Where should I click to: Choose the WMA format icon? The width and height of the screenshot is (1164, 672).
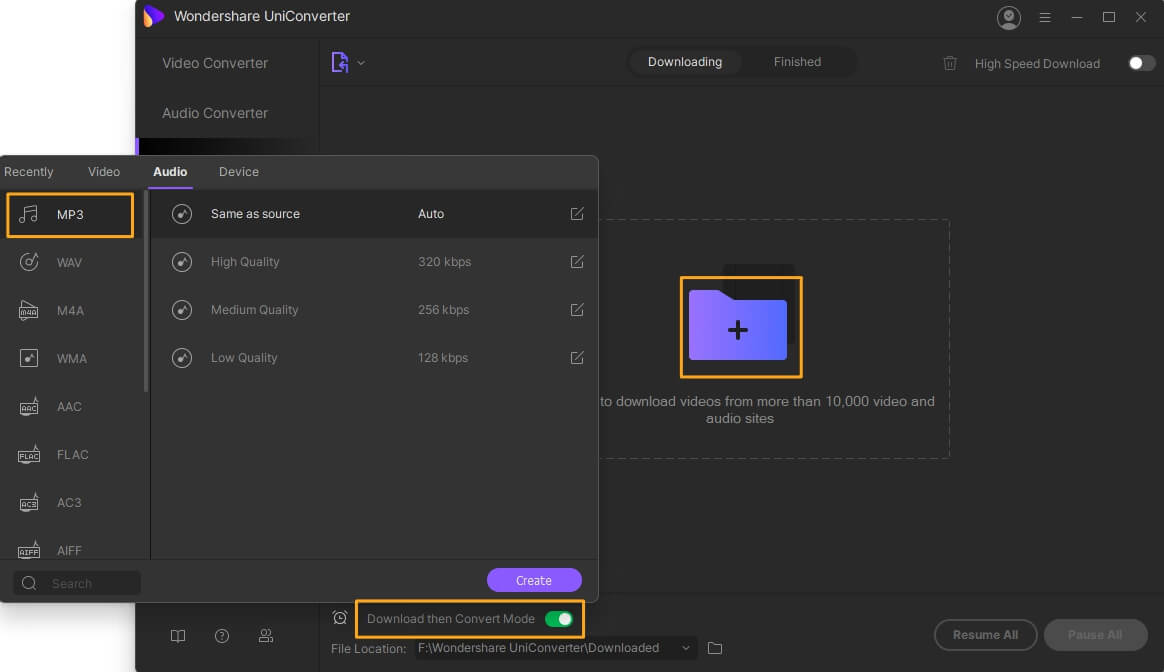click(28, 359)
